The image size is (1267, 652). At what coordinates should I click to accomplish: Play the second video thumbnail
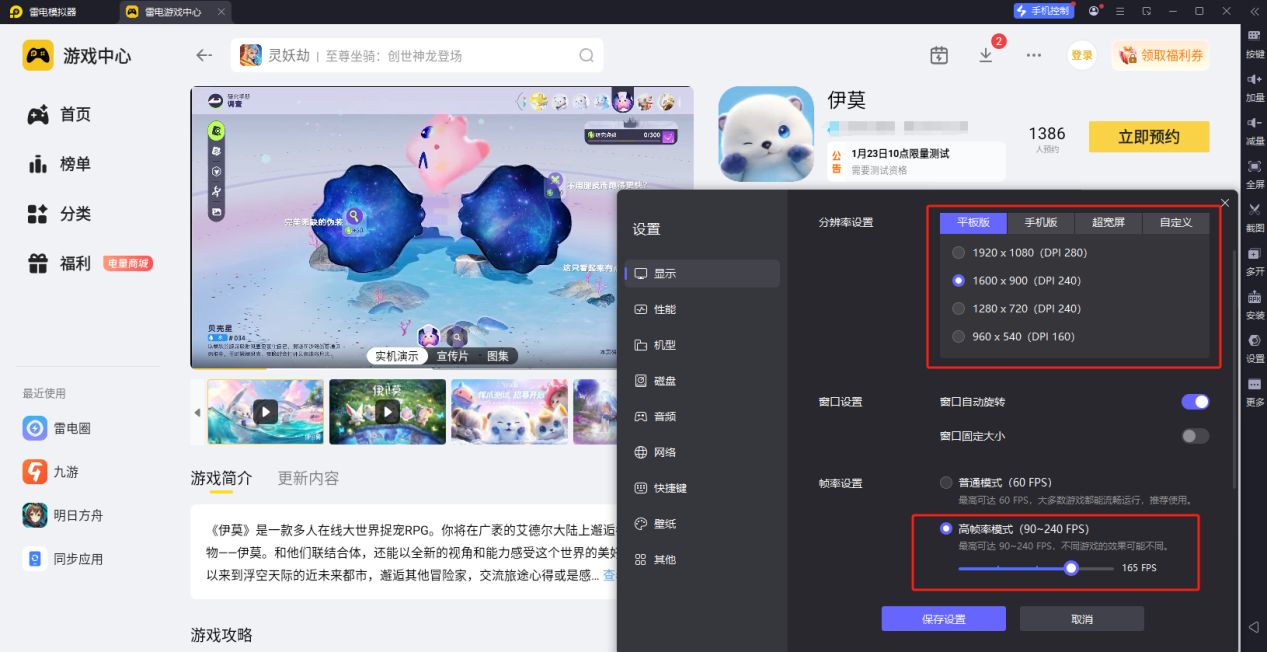pyautogui.click(x=387, y=411)
